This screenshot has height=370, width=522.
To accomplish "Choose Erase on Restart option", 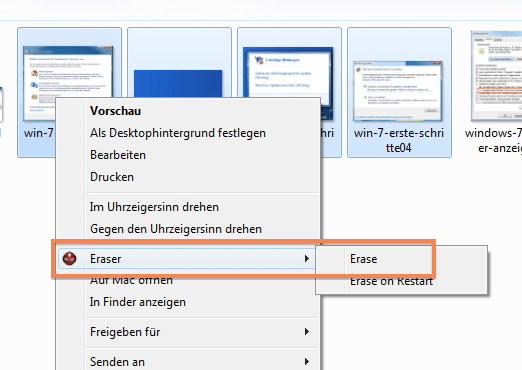I will pos(391,281).
